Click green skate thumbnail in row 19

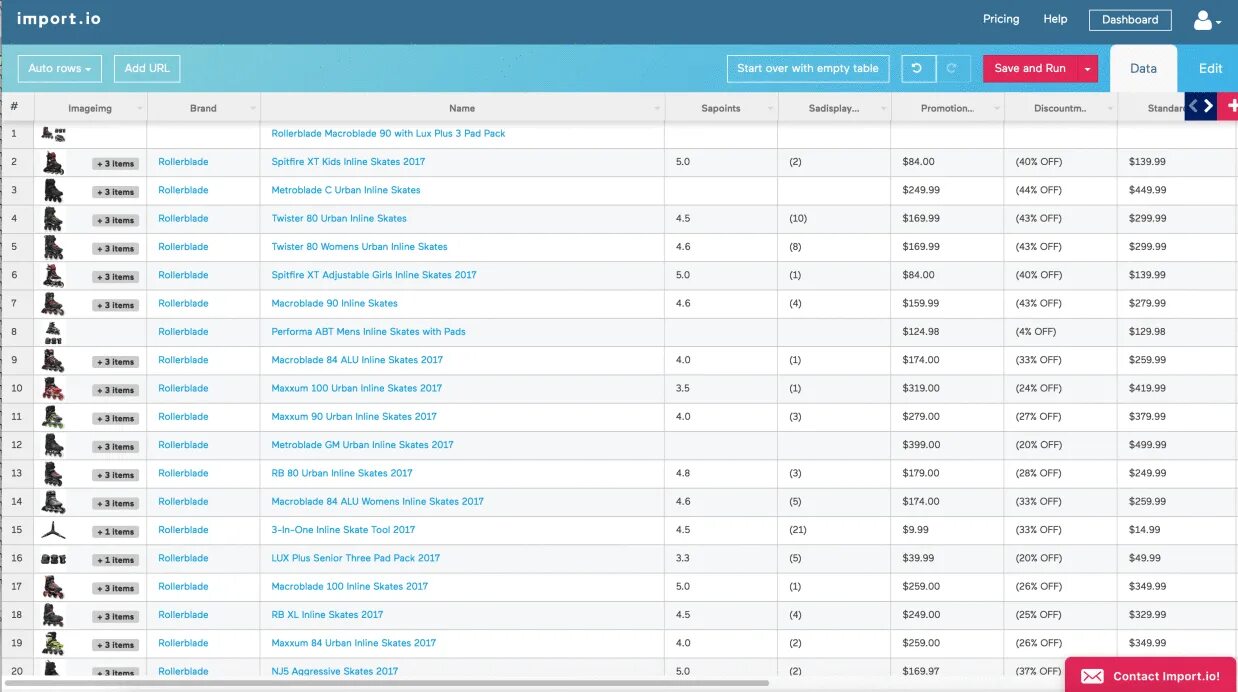(x=53, y=644)
